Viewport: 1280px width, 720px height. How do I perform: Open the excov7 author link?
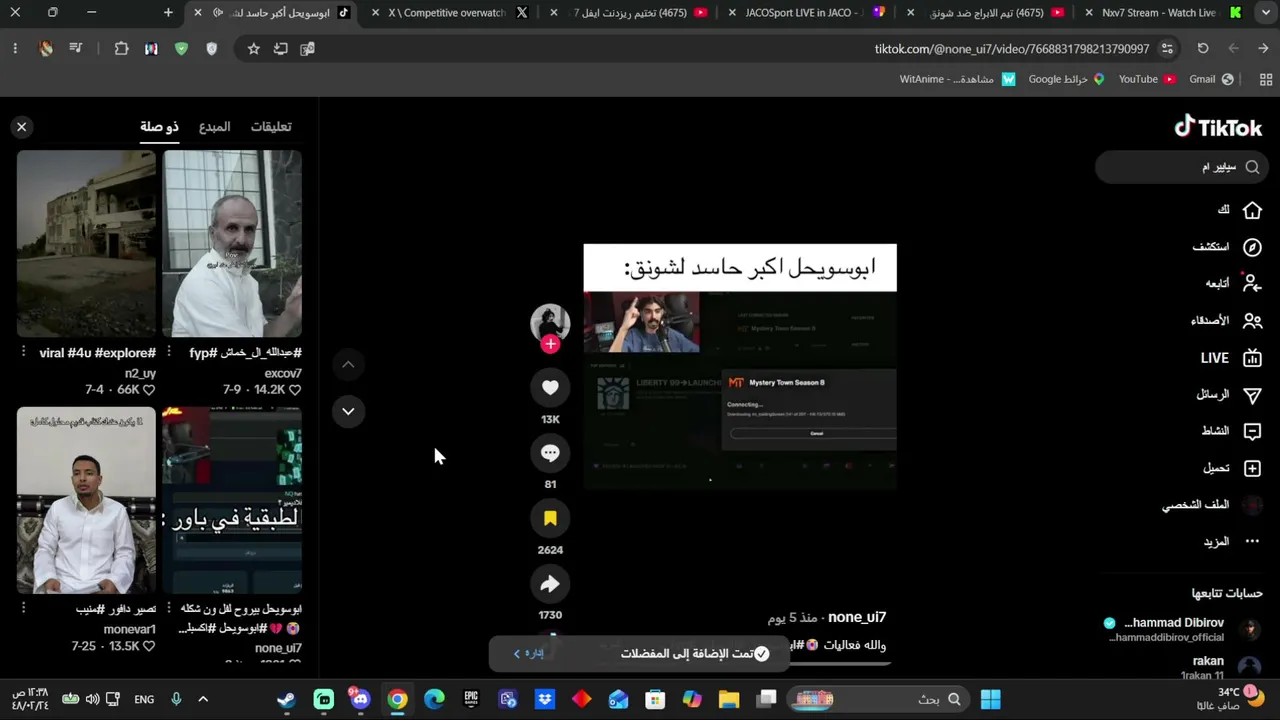tap(283, 373)
